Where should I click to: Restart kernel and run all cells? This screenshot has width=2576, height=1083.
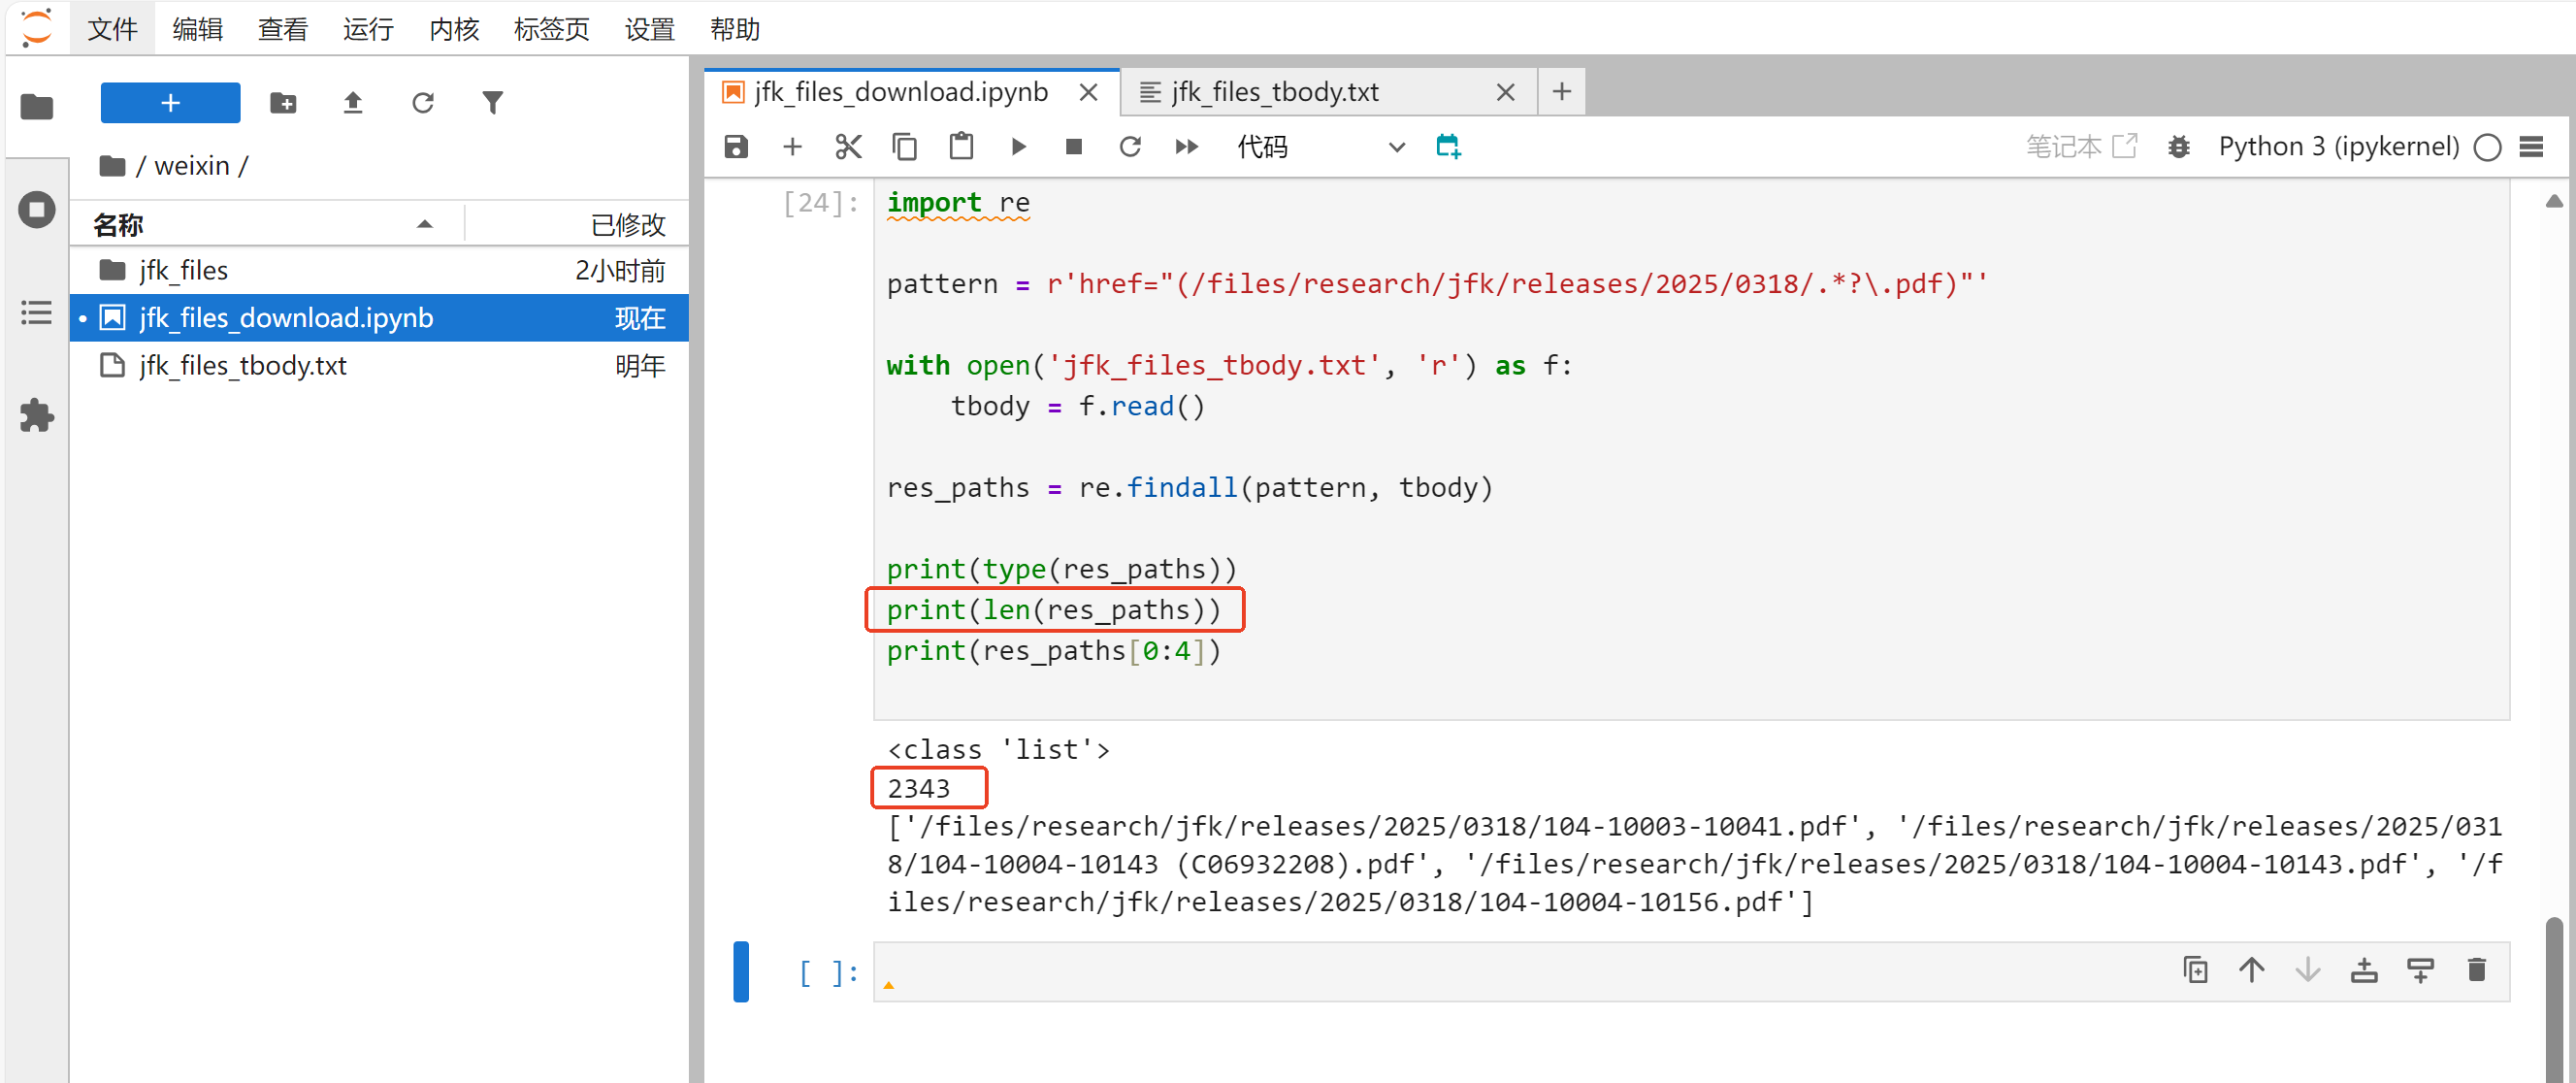click(1186, 147)
